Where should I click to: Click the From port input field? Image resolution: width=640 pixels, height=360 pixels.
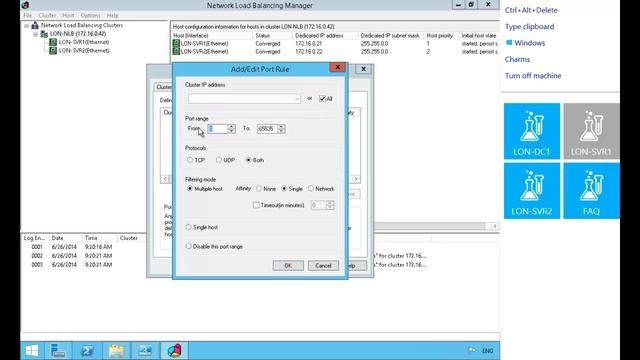[218, 129]
